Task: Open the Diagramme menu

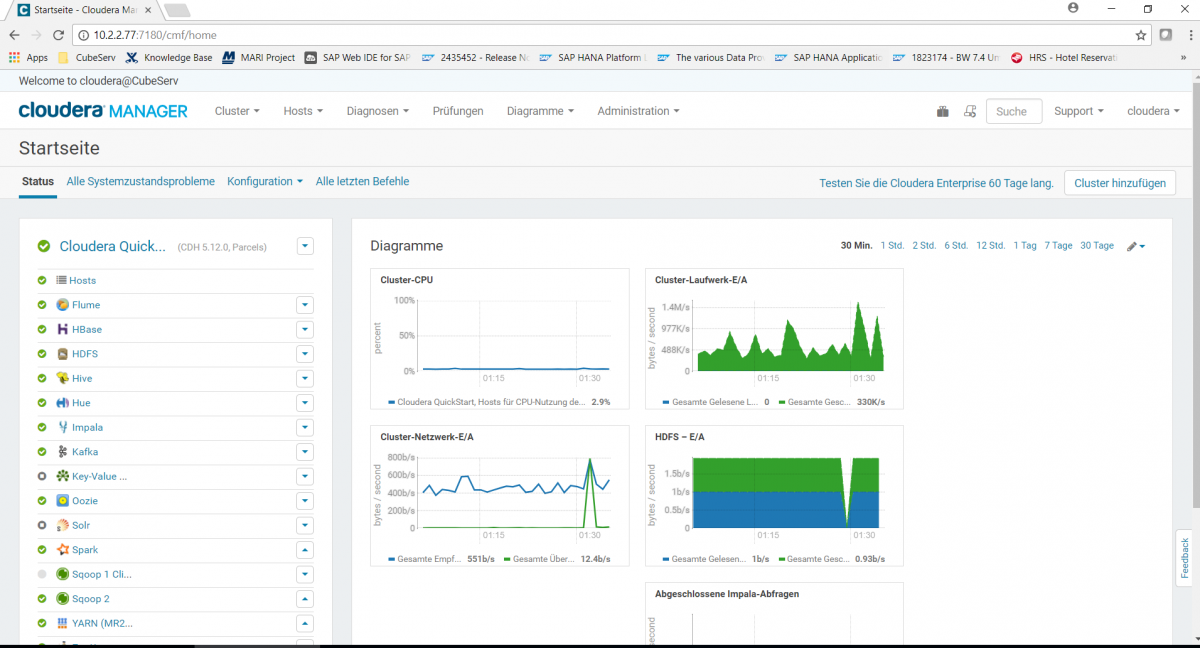Action: pyautogui.click(x=539, y=111)
